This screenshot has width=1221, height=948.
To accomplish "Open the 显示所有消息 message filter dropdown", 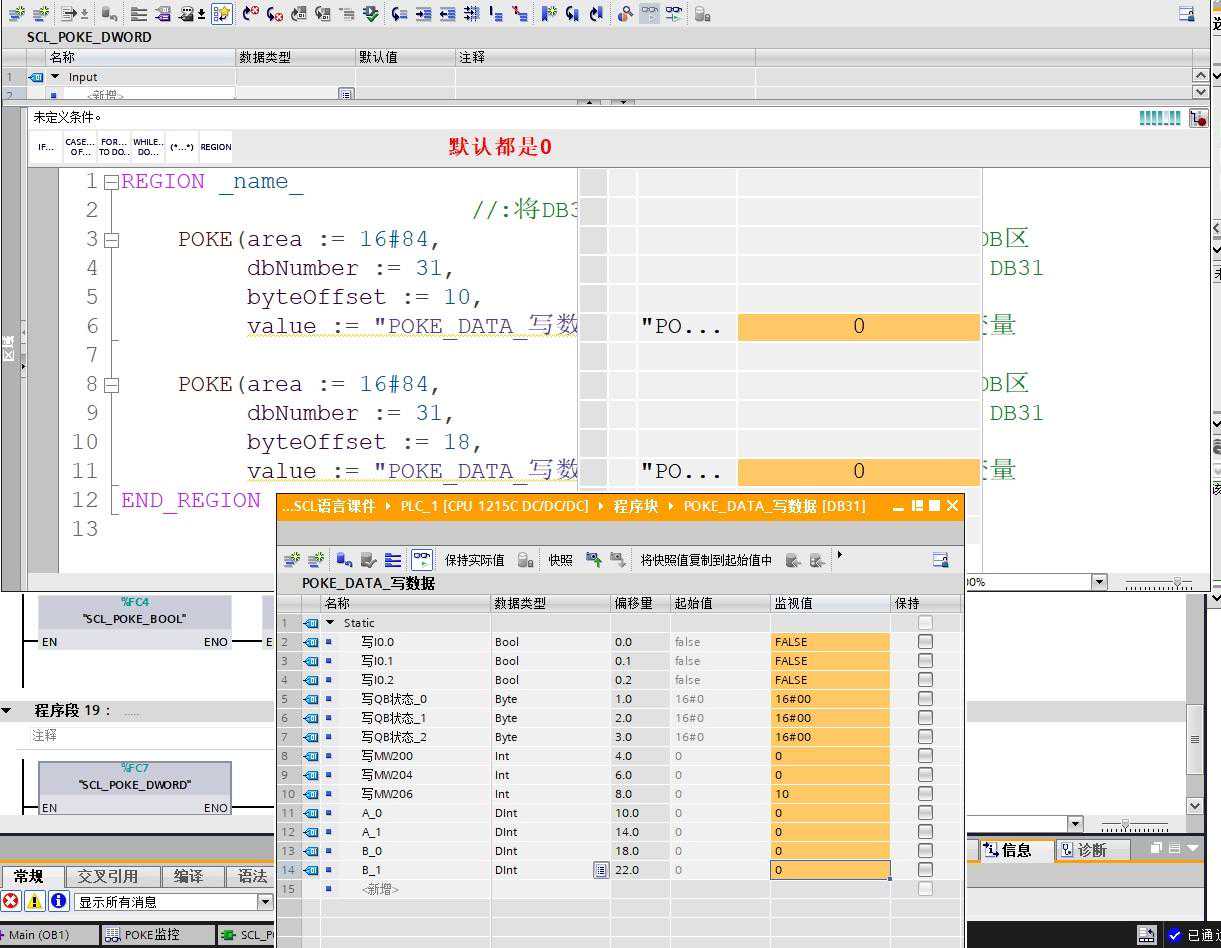I will pyautogui.click(x=265, y=902).
